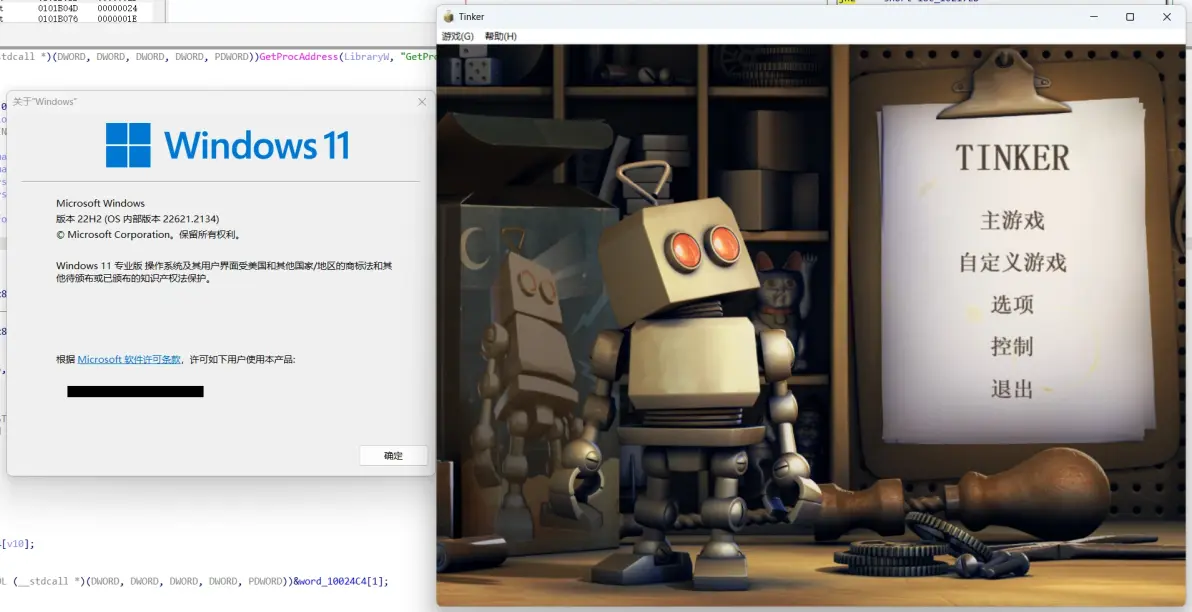1192x612 pixels.
Task: Maximize the Tinker window
Action: (1130, 17)
